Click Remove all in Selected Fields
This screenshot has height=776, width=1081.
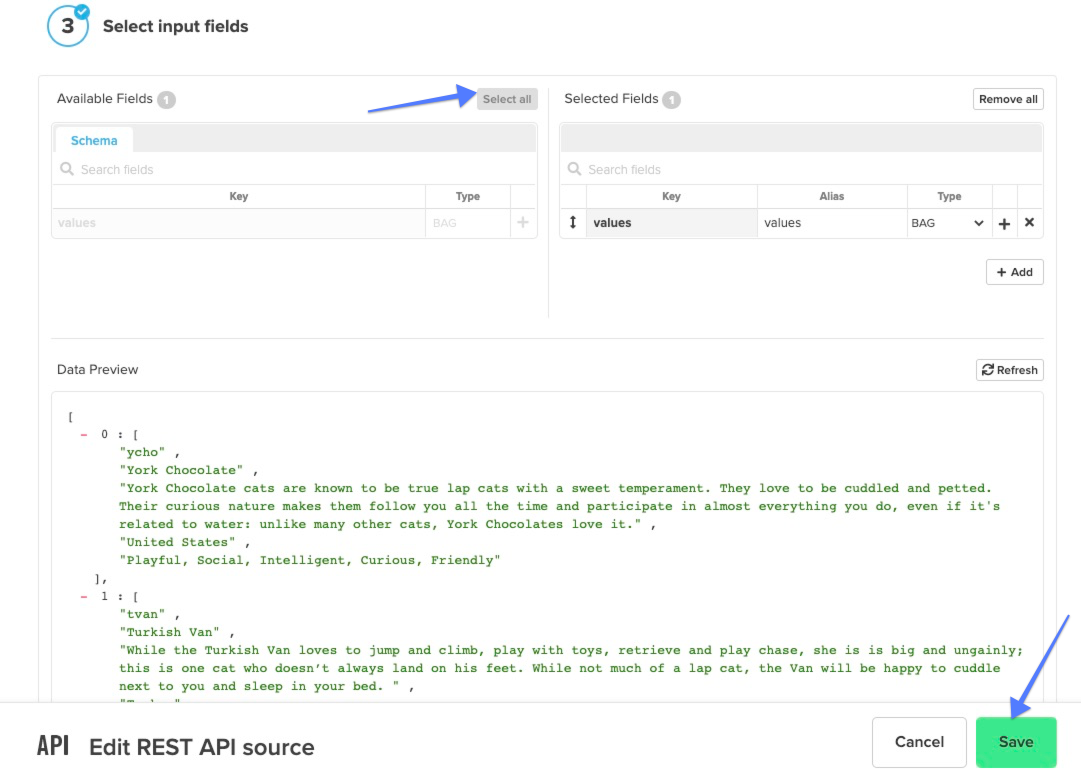point(1007,99)
